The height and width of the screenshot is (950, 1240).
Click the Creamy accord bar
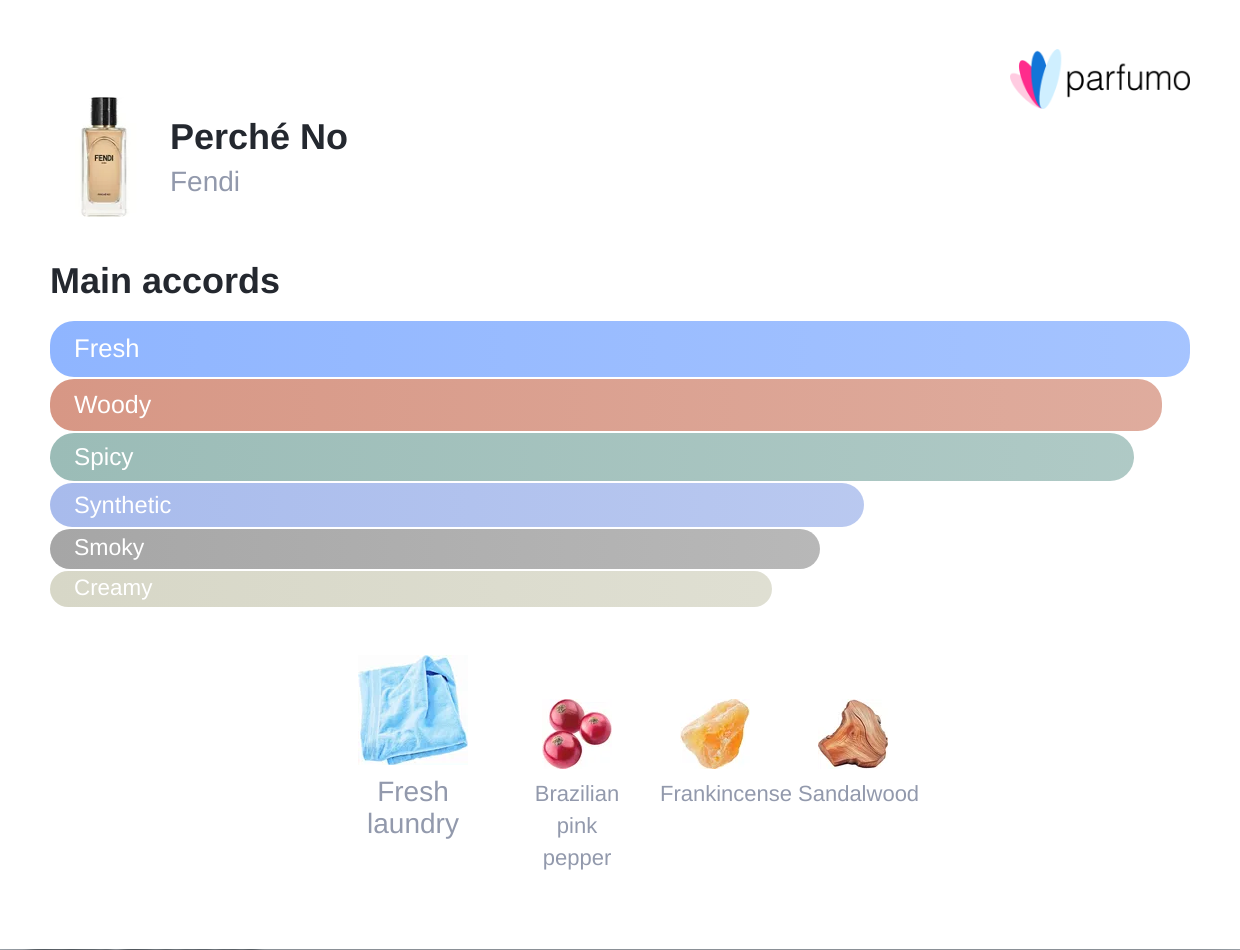411,588
